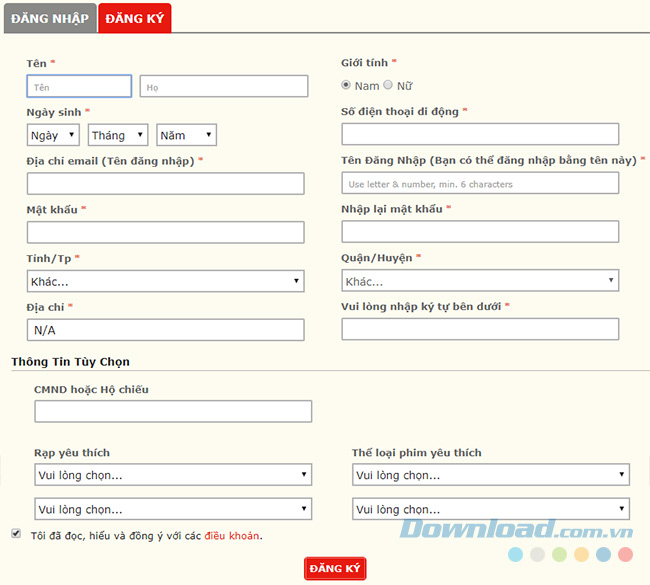Focus the Mật khẩu password field

(x=165, y=232)
